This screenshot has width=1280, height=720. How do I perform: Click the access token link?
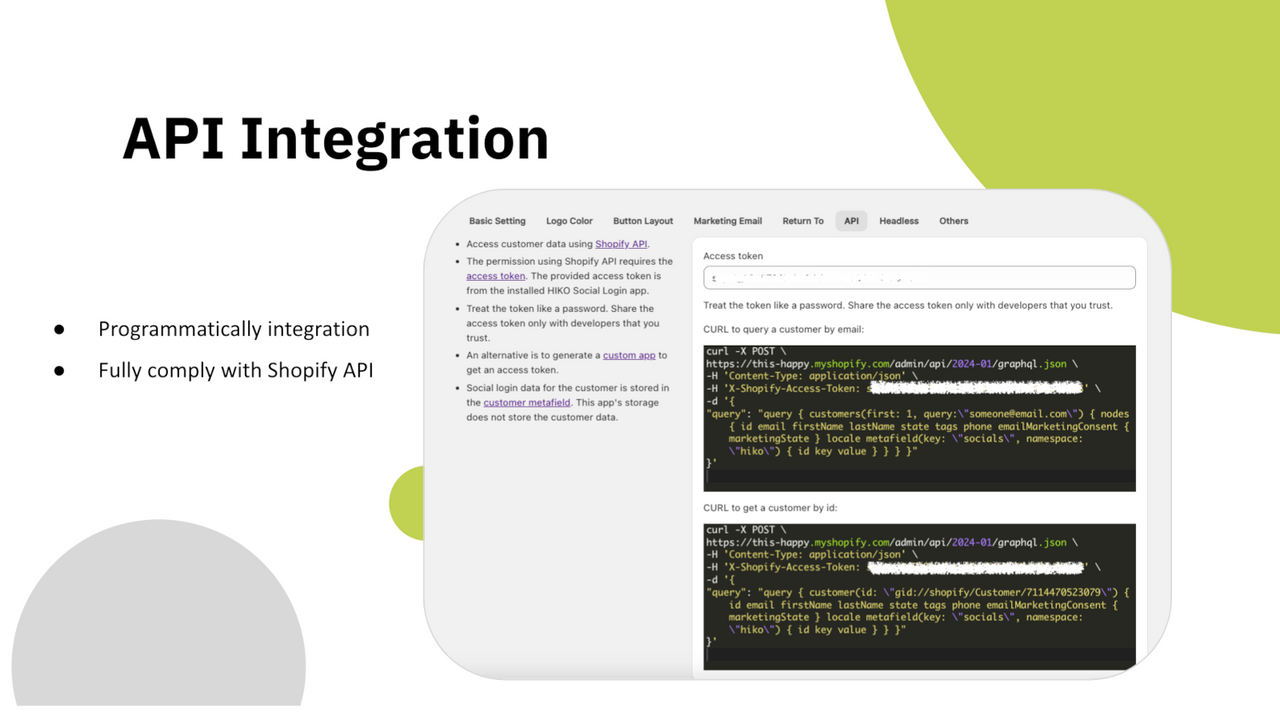coord(495,276)
